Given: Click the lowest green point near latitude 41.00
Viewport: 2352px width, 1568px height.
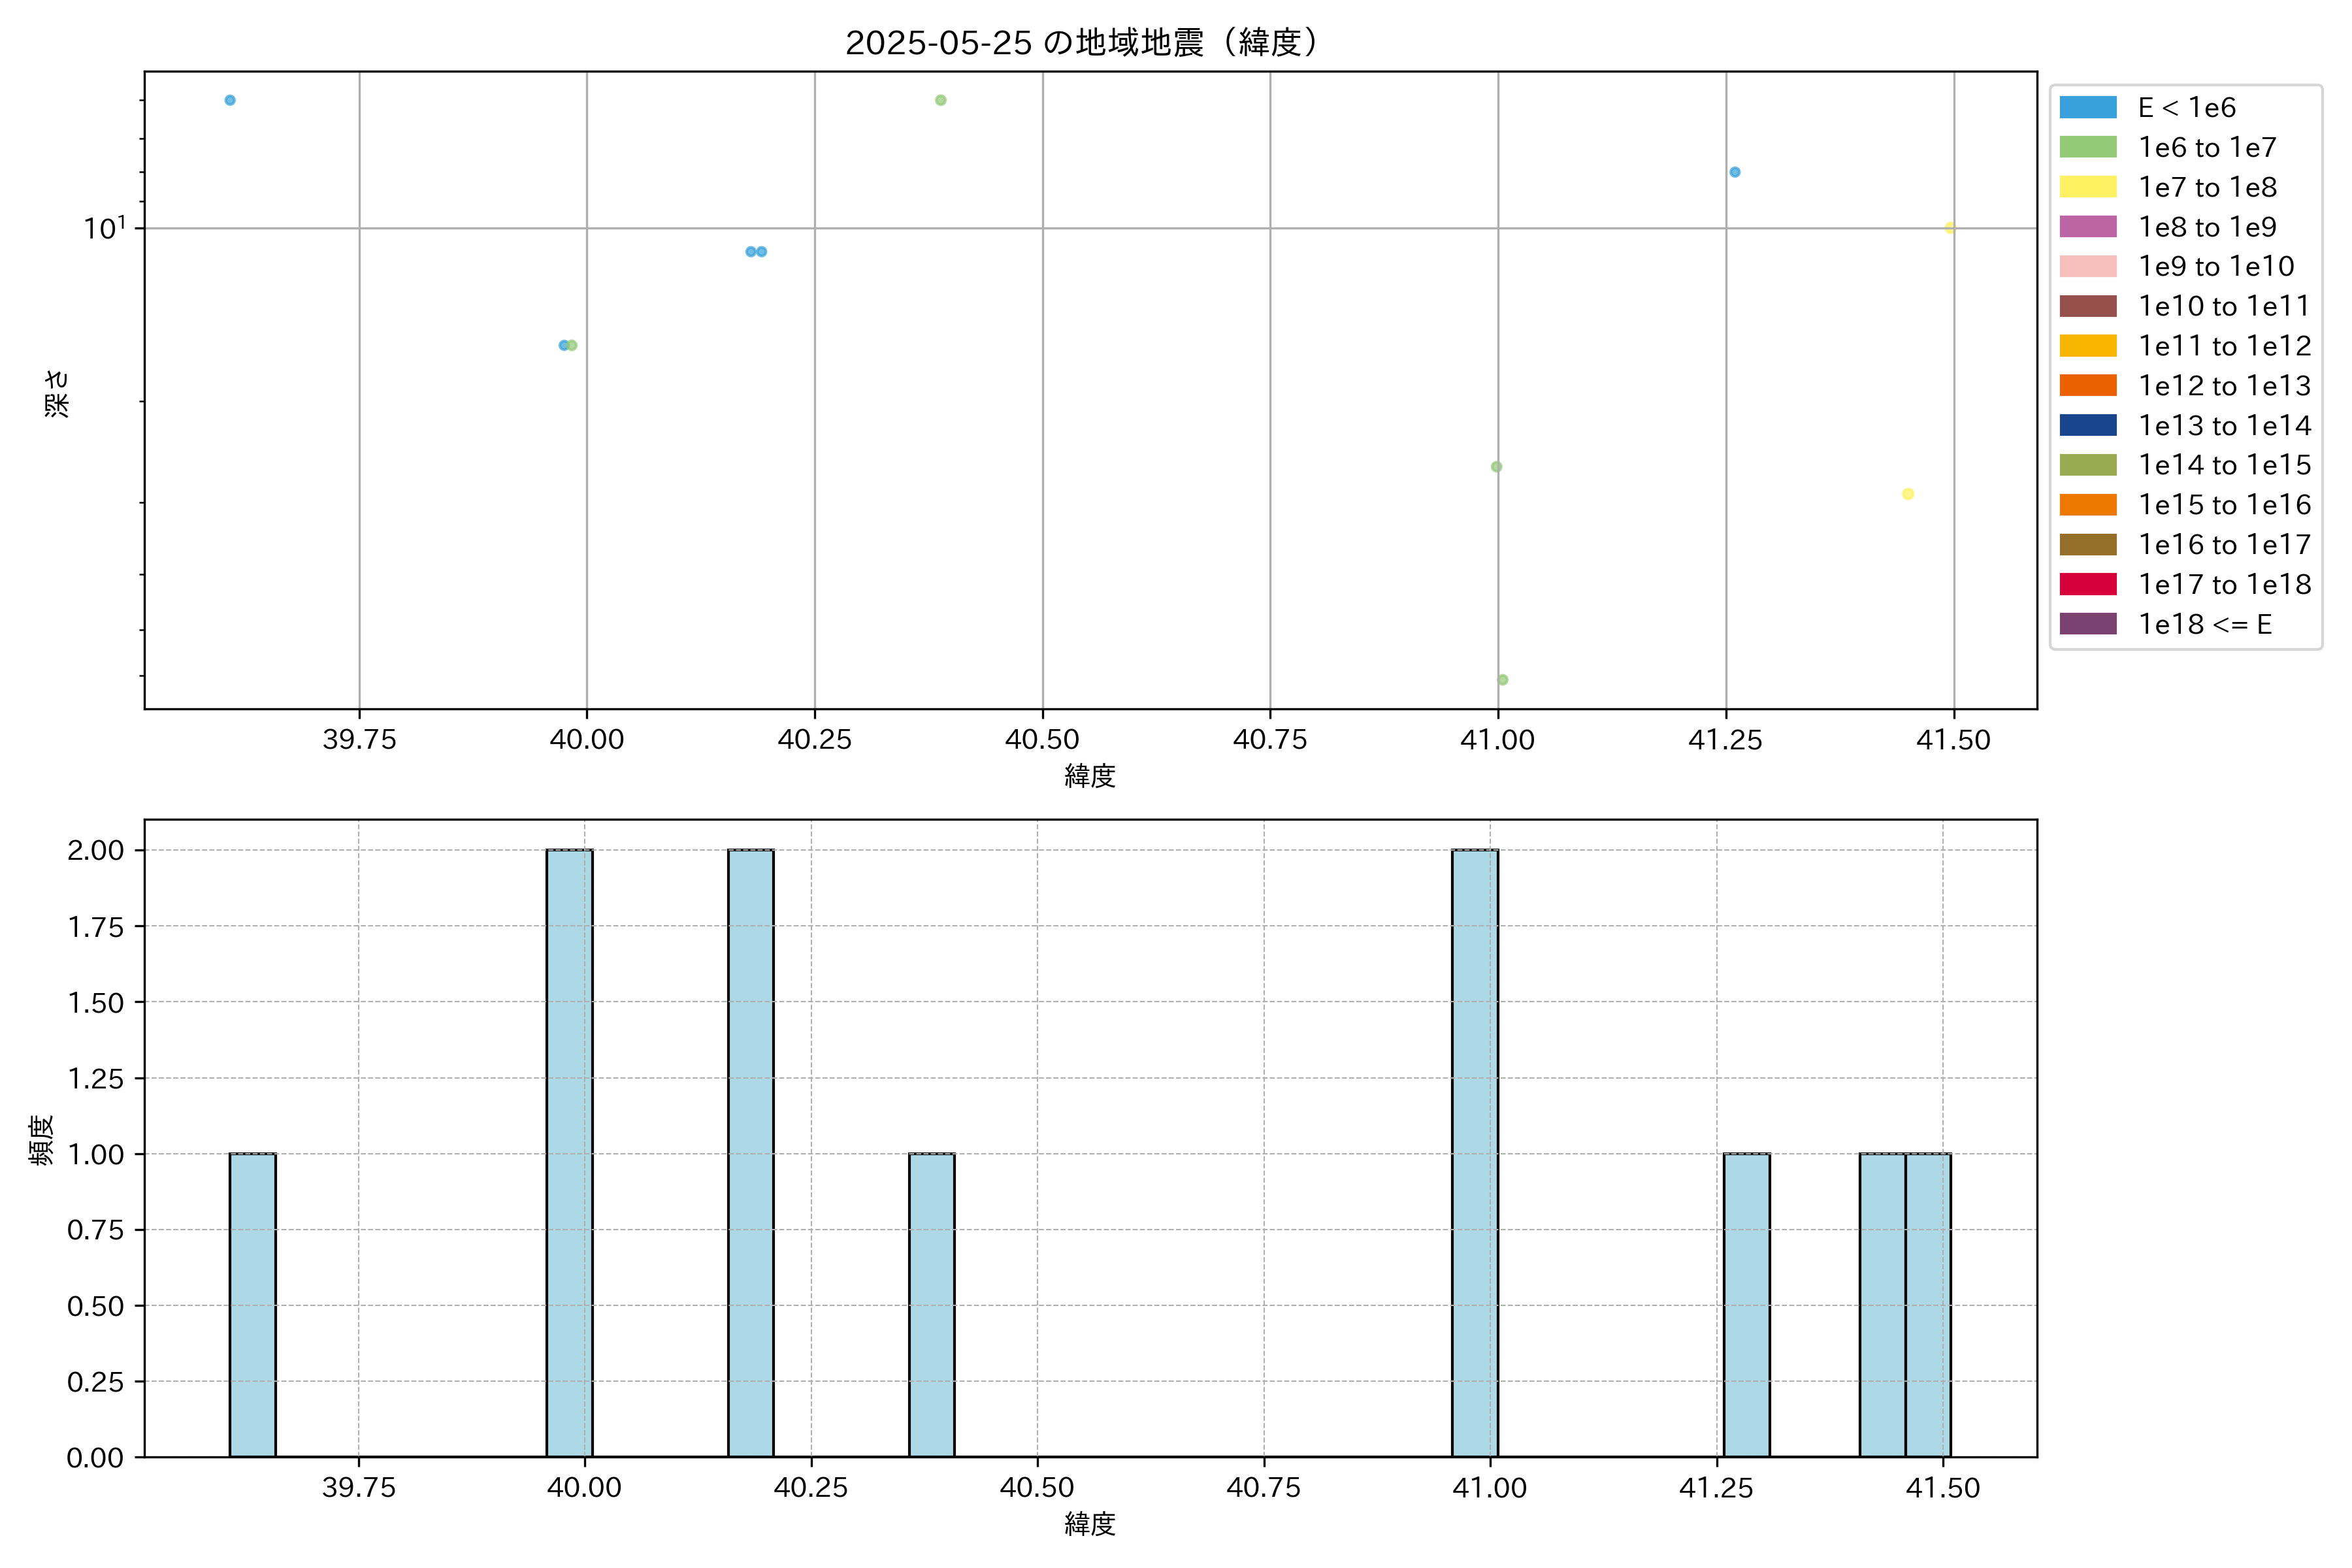Looking at the screenshot, I should pyautogui.click(x=1502, y=680).
